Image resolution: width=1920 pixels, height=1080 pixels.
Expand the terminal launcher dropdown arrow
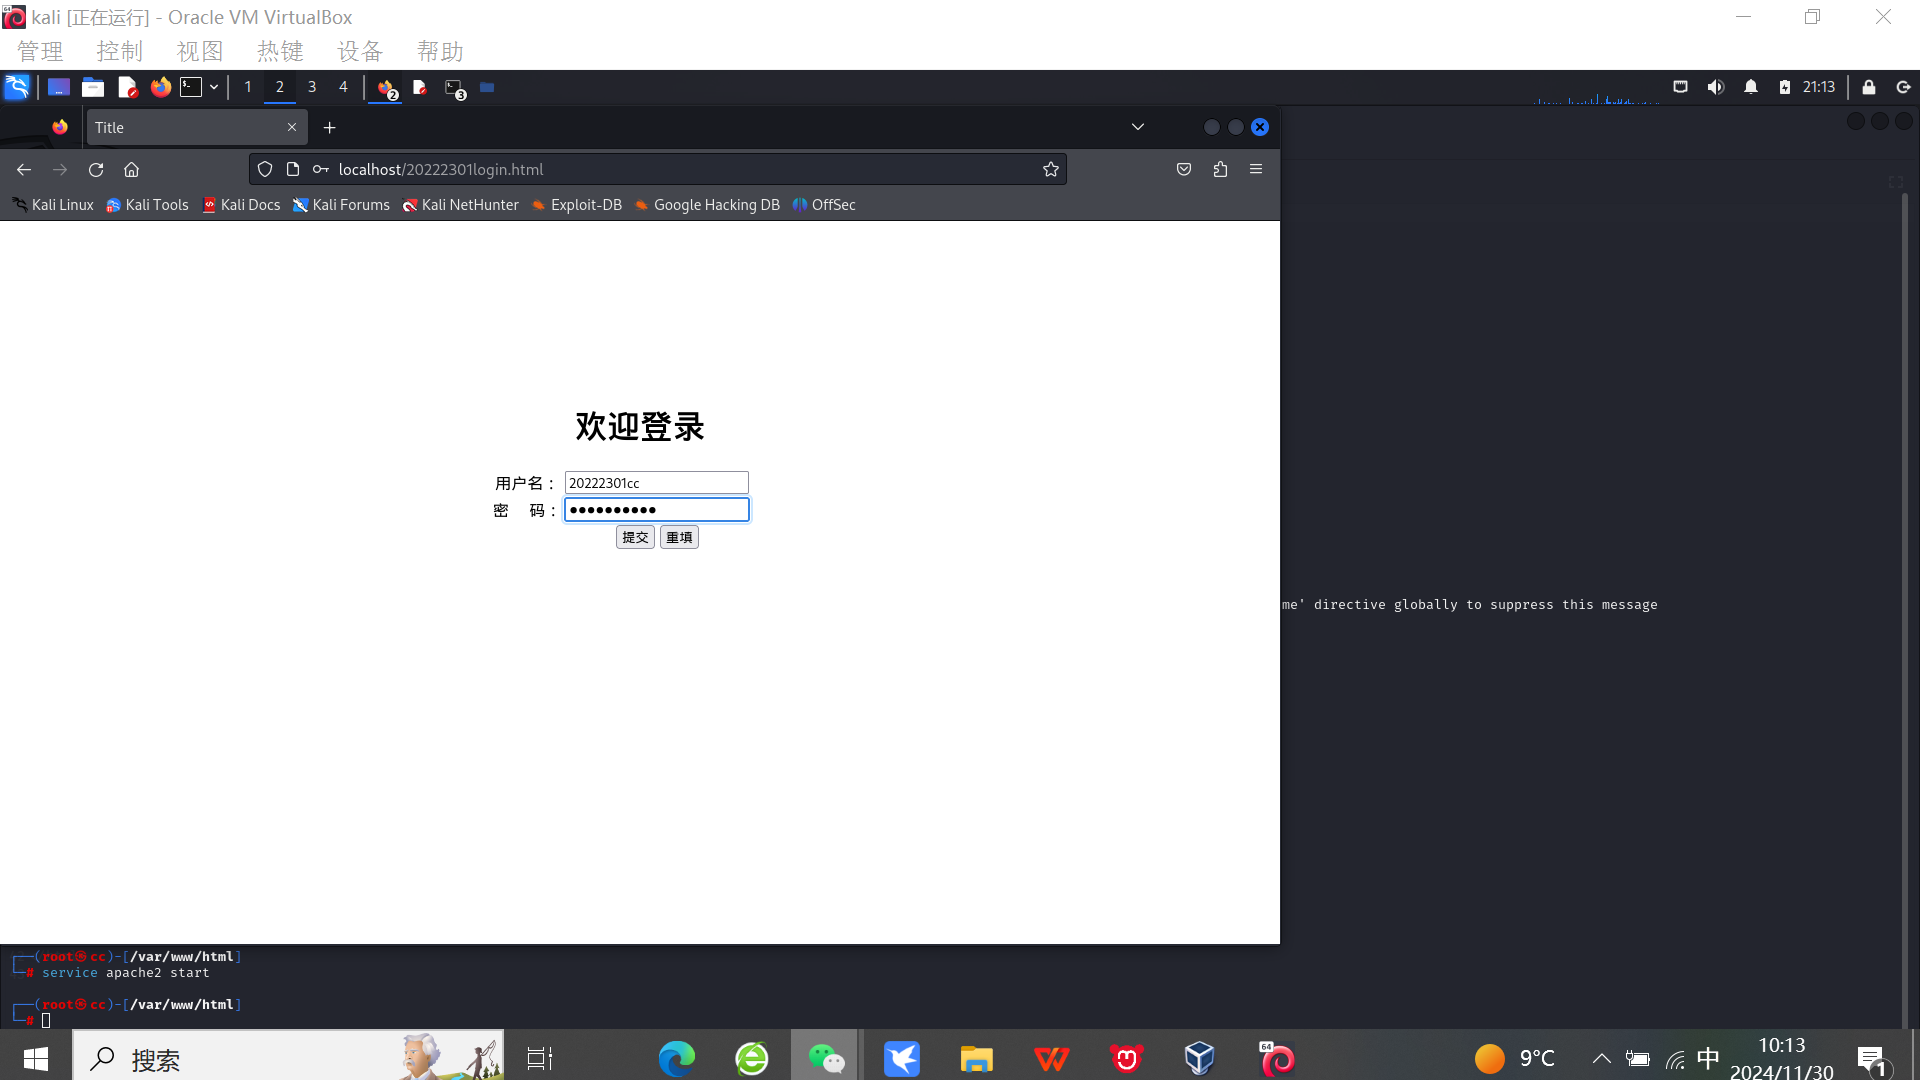(x=214, y=88)
